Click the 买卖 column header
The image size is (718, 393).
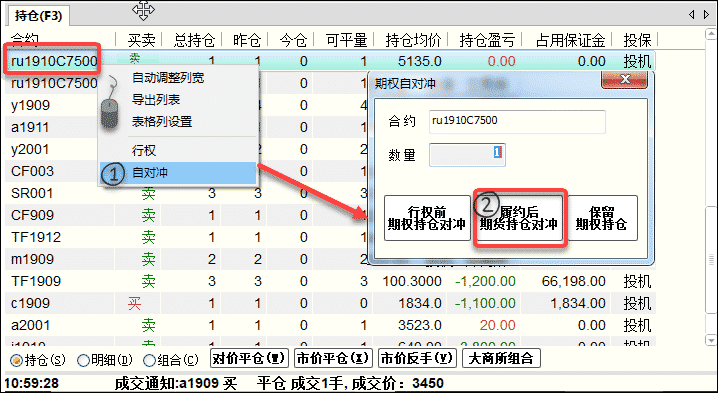point(141,40)
